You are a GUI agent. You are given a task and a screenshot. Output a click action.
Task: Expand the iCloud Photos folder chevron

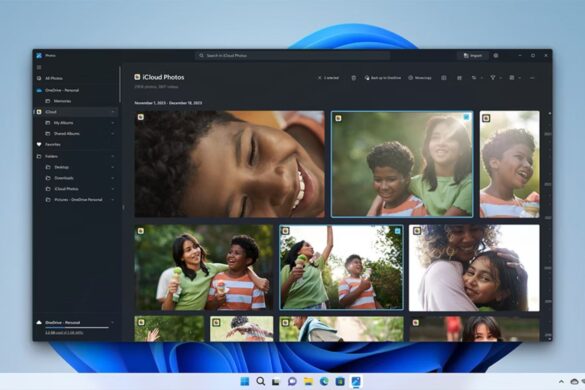pyautogui.click(x=113, y=189)
